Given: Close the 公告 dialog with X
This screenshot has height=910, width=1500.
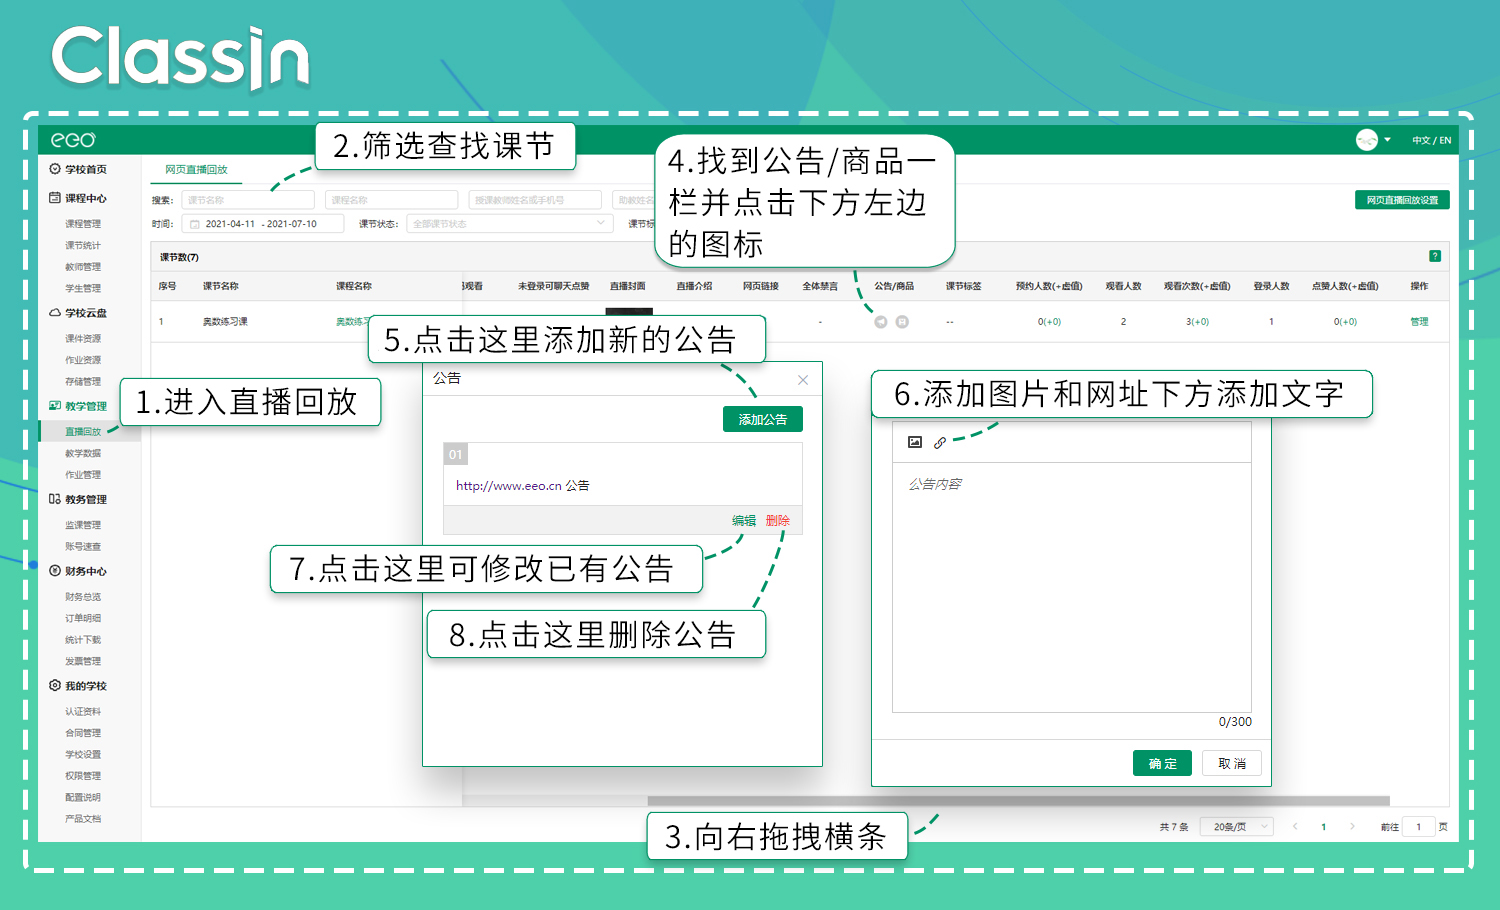Looking at the screenshot, I should pos(803,380).
